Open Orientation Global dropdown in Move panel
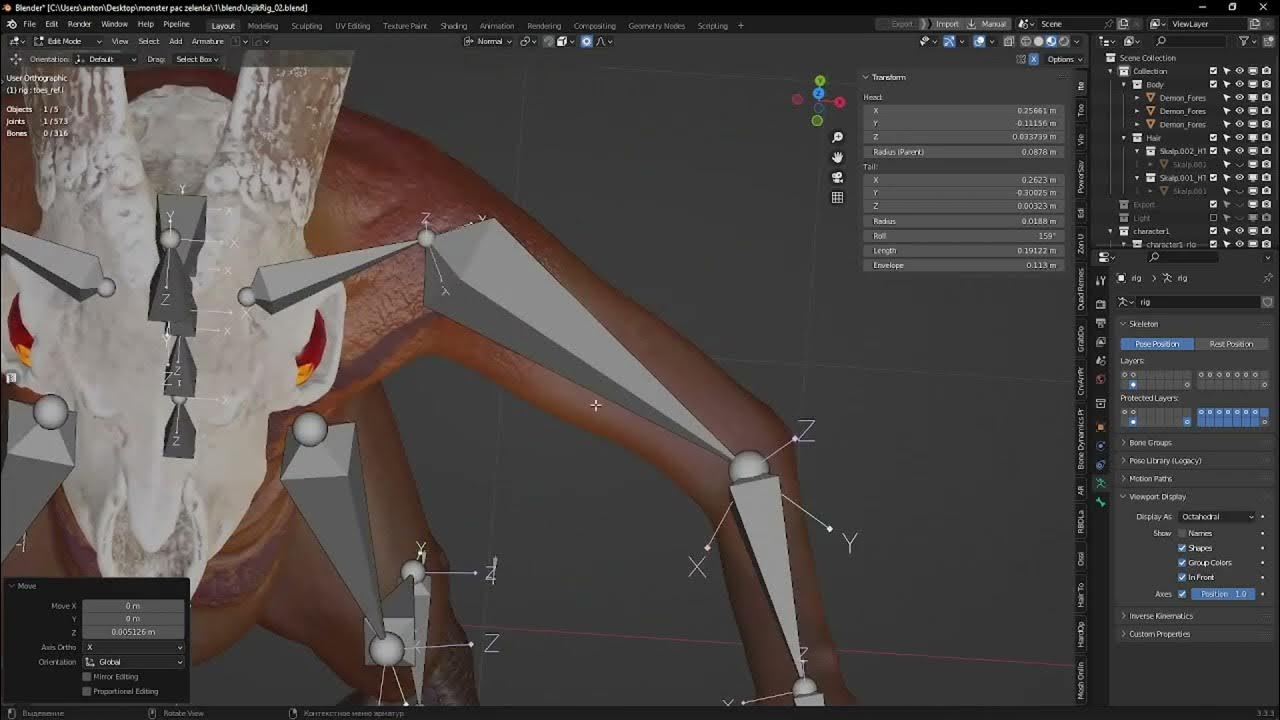Image resolution: width=1280 pixels, height=720 pixels. point(134,662)
